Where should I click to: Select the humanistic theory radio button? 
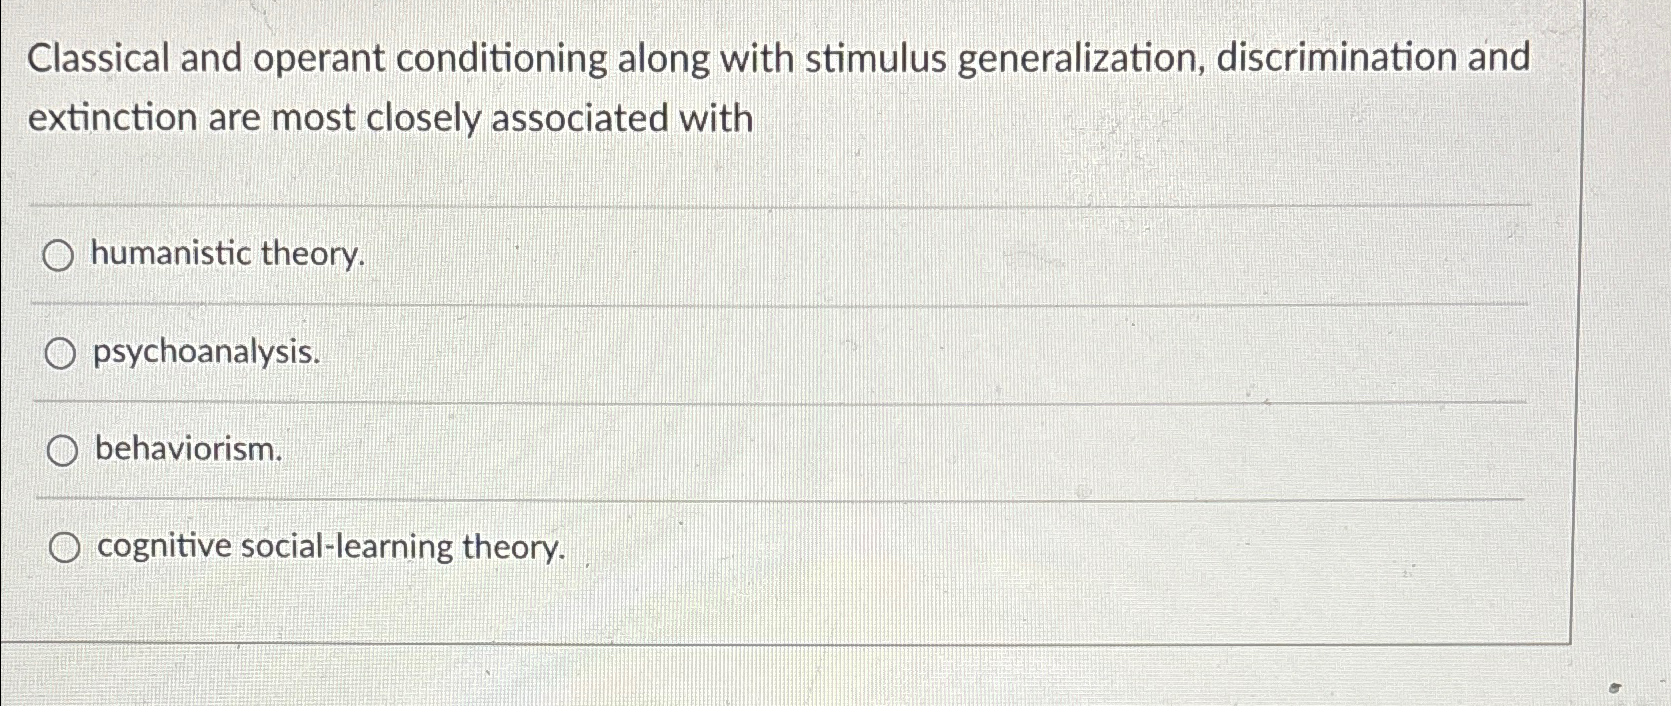[61, 254]
